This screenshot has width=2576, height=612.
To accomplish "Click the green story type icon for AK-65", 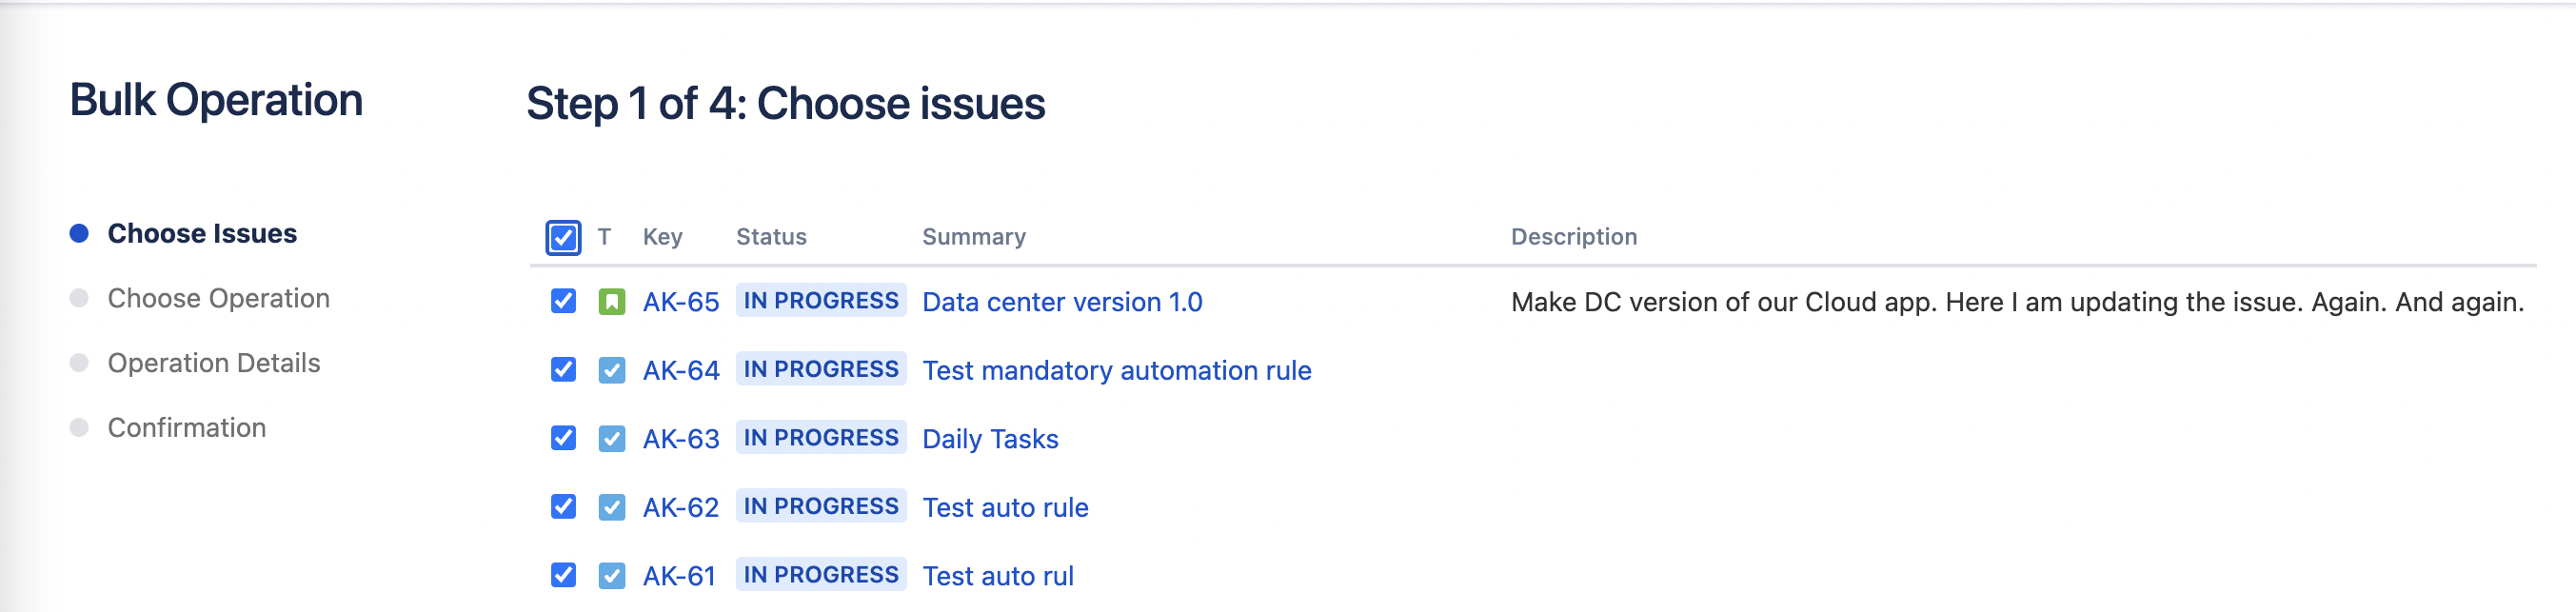I will (x=611, y=301).
